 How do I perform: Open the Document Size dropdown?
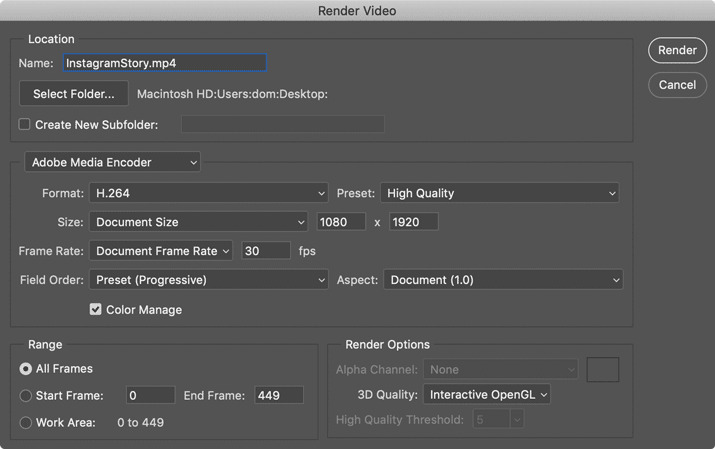(198, 222)
